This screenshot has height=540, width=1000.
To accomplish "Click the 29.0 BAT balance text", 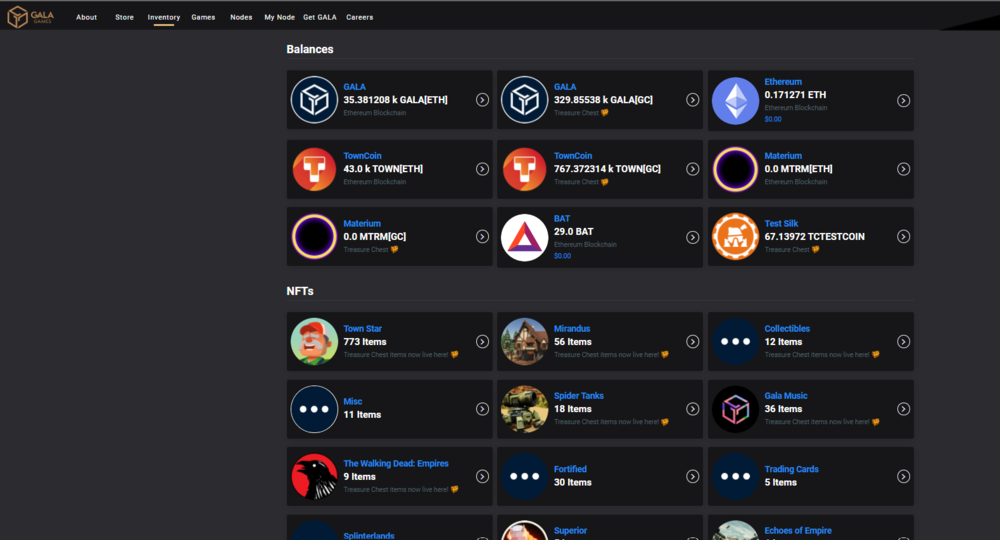I will click(x=573, y=231).
